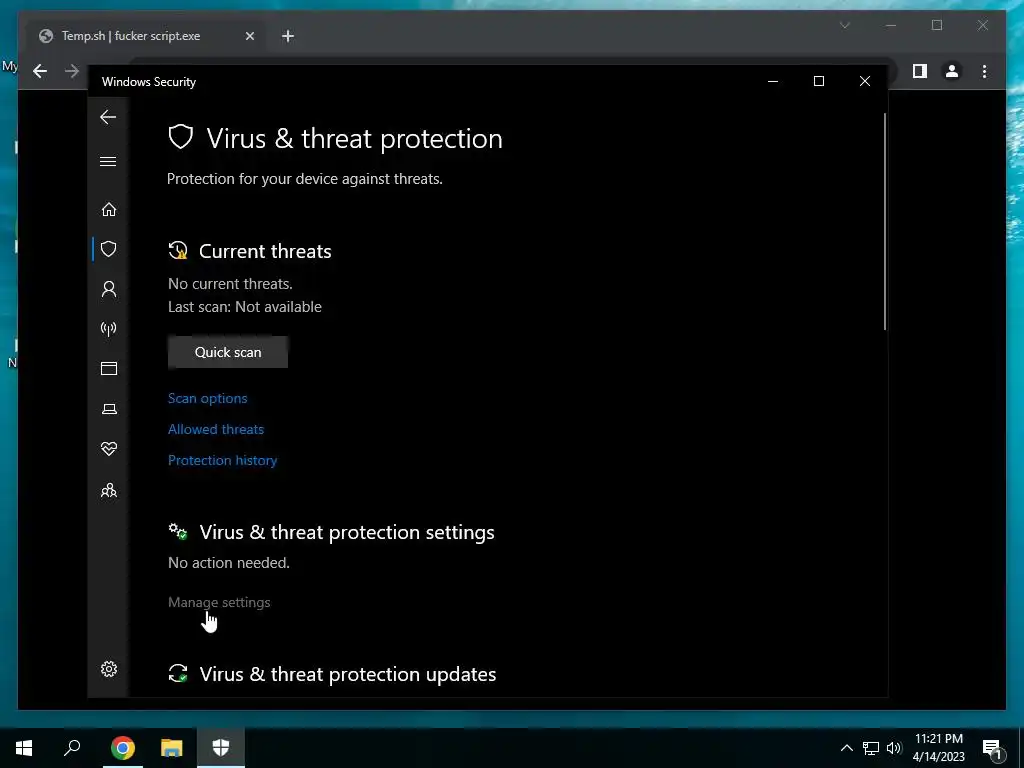This screenshot has height=768, width=1024.
Task: Open Firewall & network protection icon
Action: click(x=108, y=328)
